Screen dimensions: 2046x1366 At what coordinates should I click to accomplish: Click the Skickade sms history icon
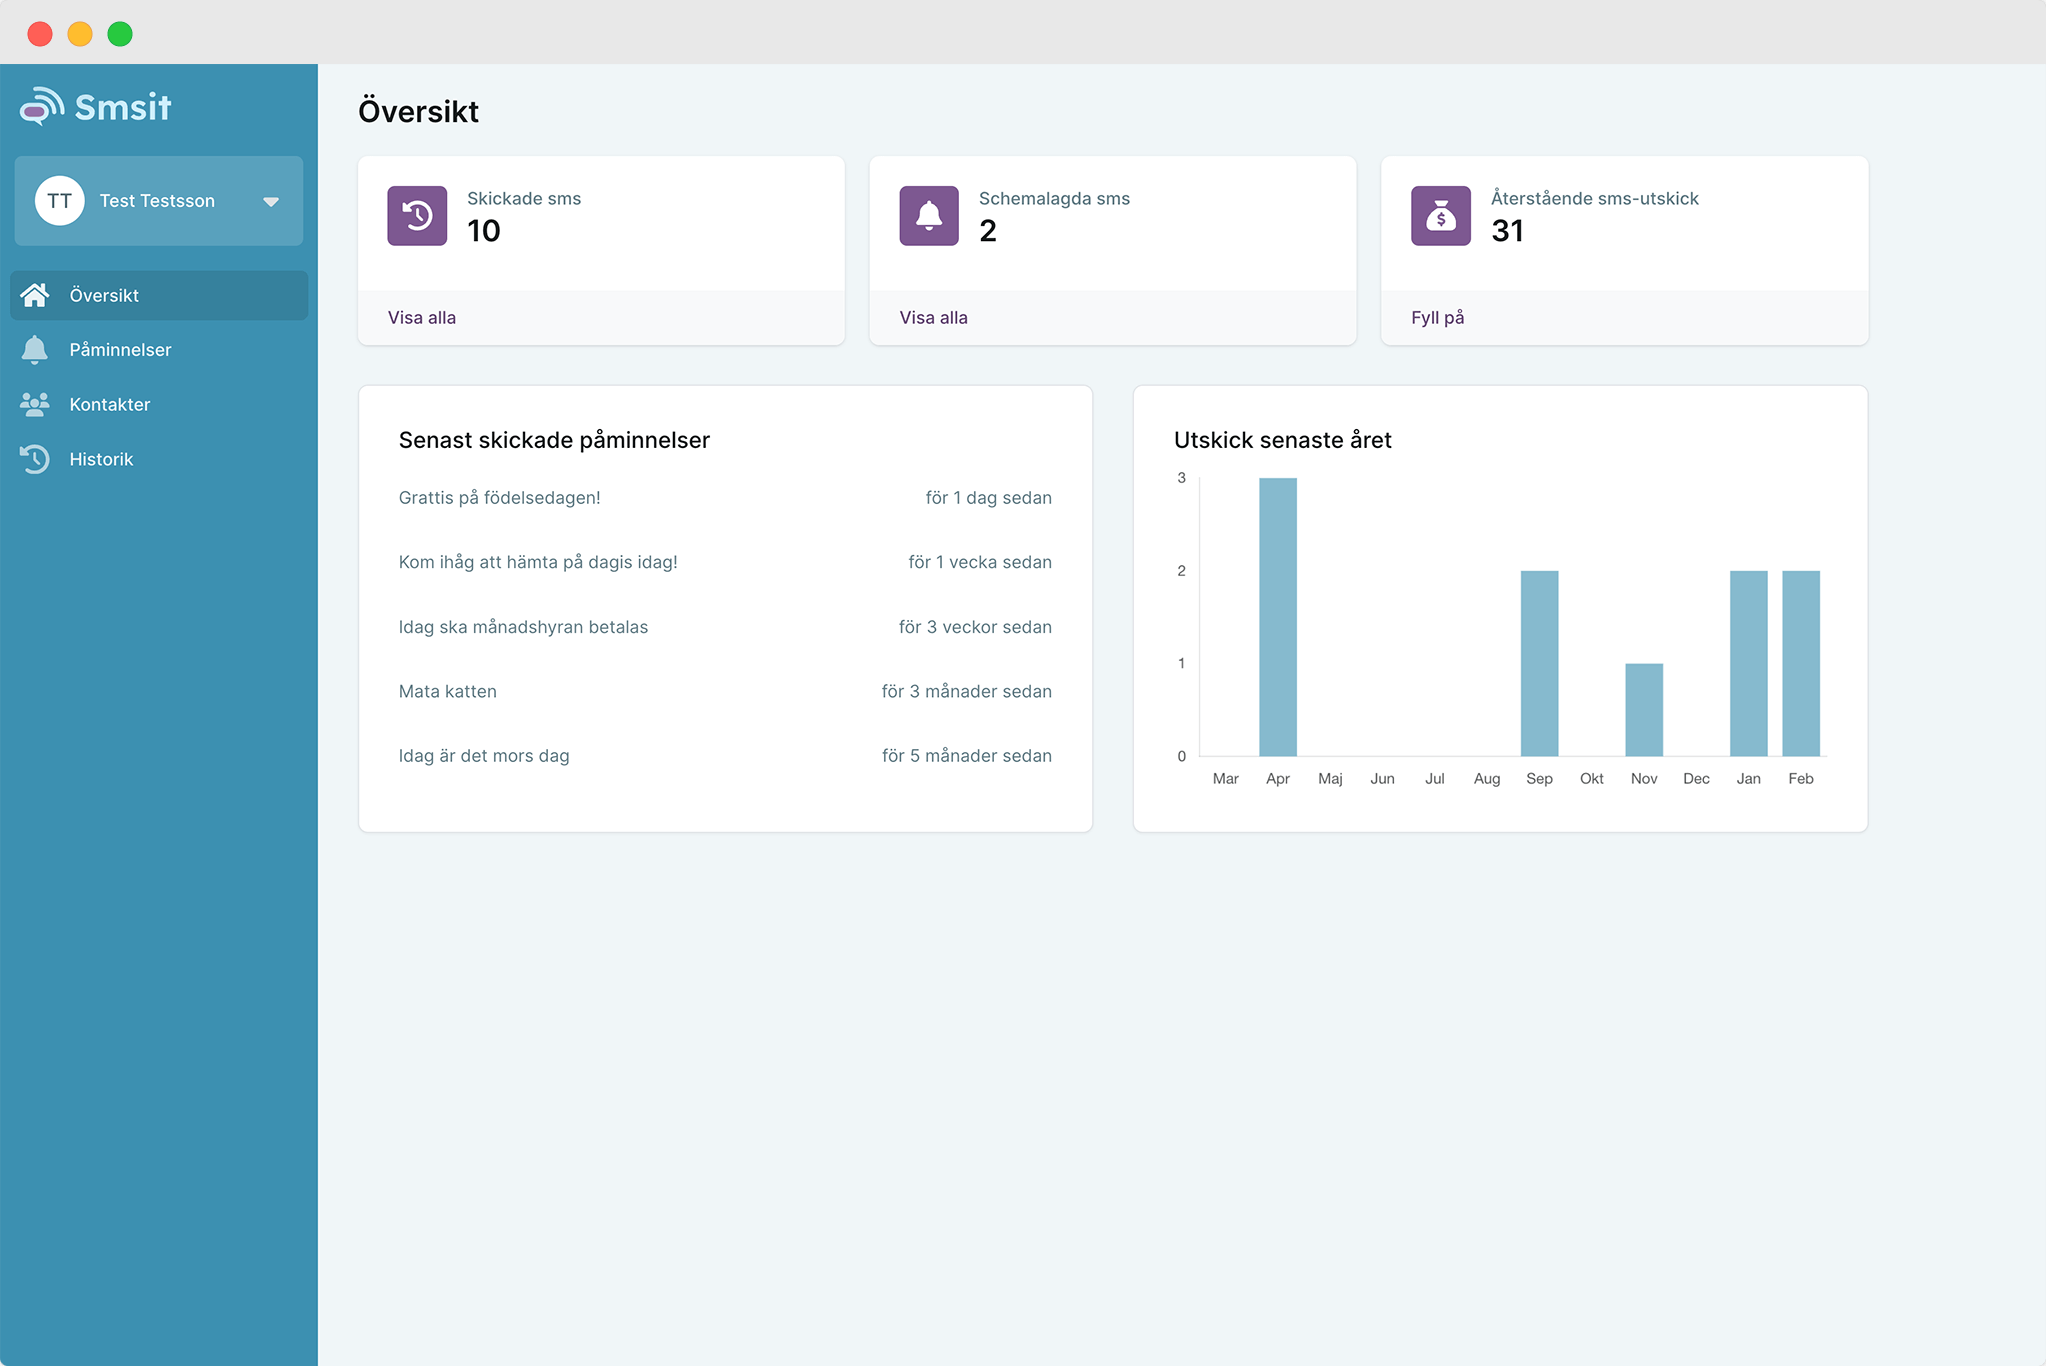pos(417,216)
